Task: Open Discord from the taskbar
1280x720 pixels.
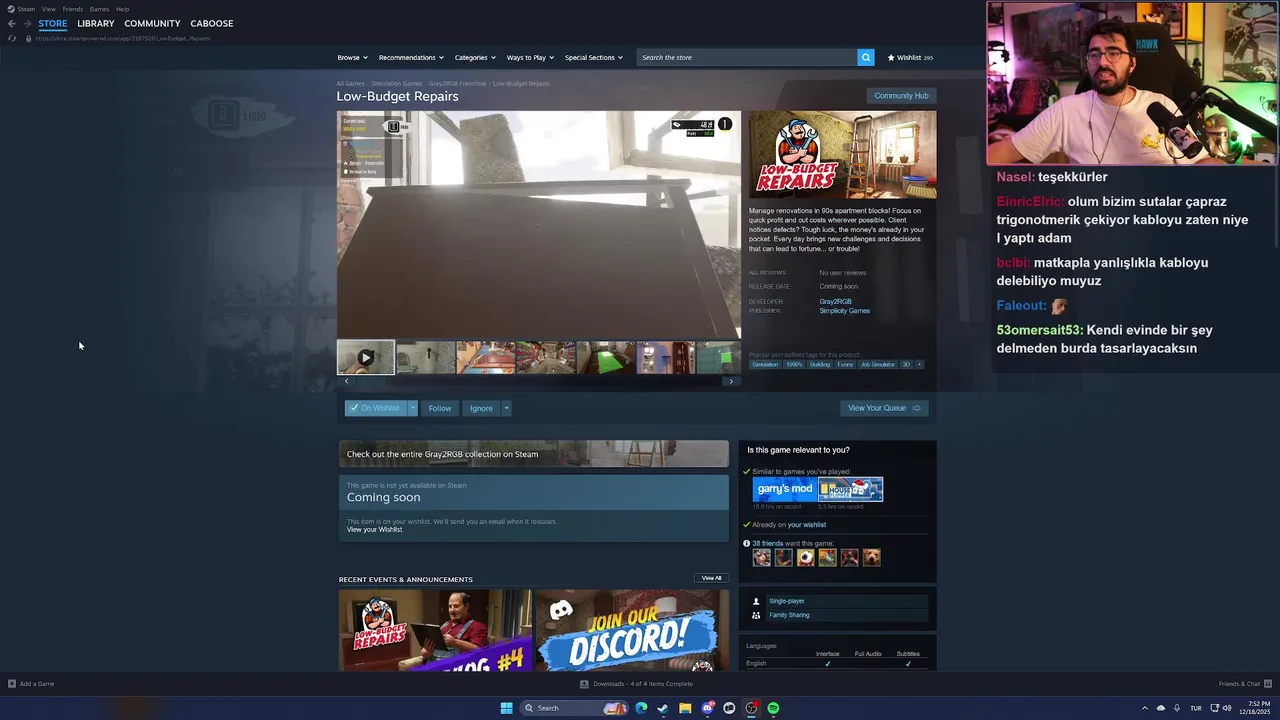Action: point(707,708)
